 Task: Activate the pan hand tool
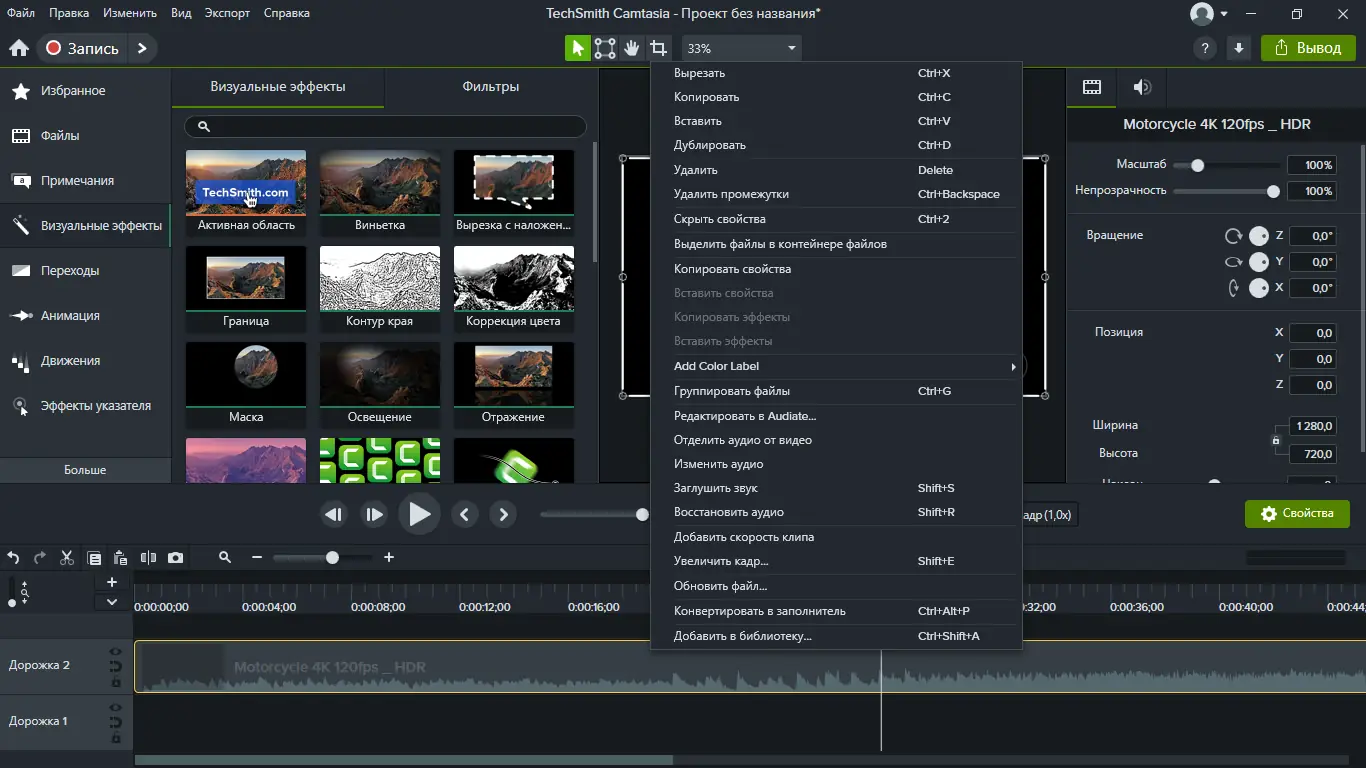pyautogui.click(x=632, y=48)
